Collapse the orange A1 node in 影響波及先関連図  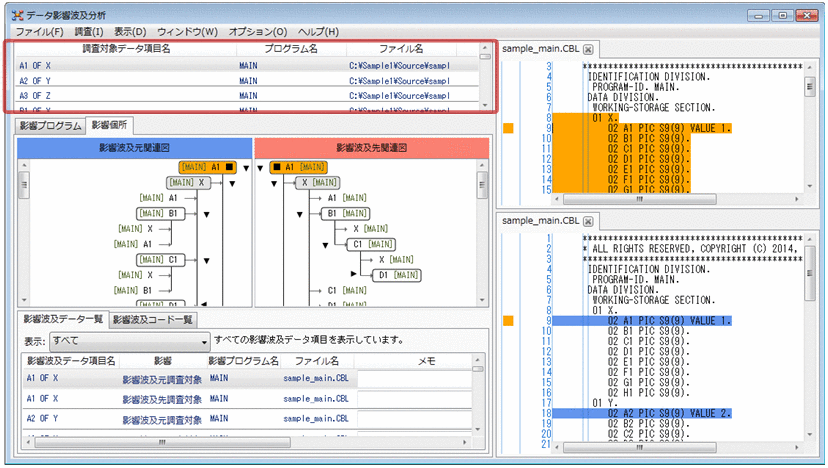[x=260, y=168]
